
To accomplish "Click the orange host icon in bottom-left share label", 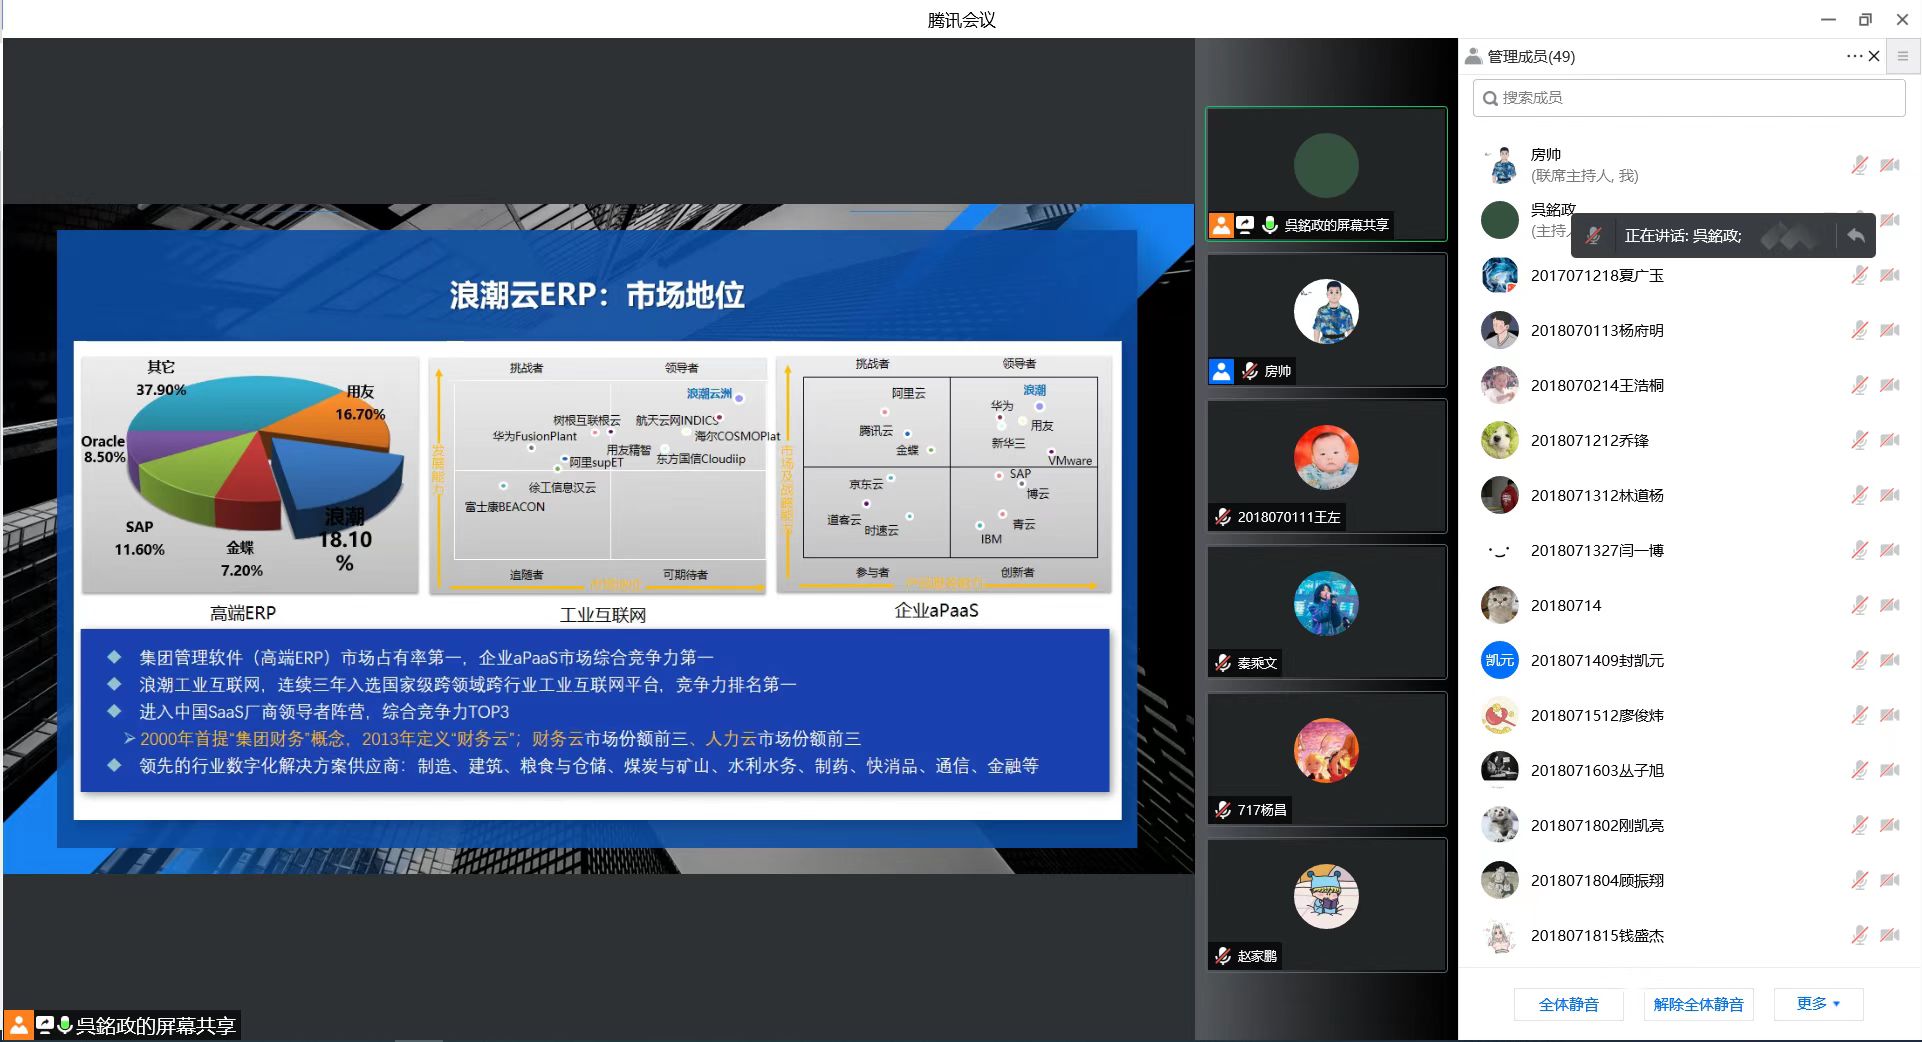I will (x=19, y=1025).
